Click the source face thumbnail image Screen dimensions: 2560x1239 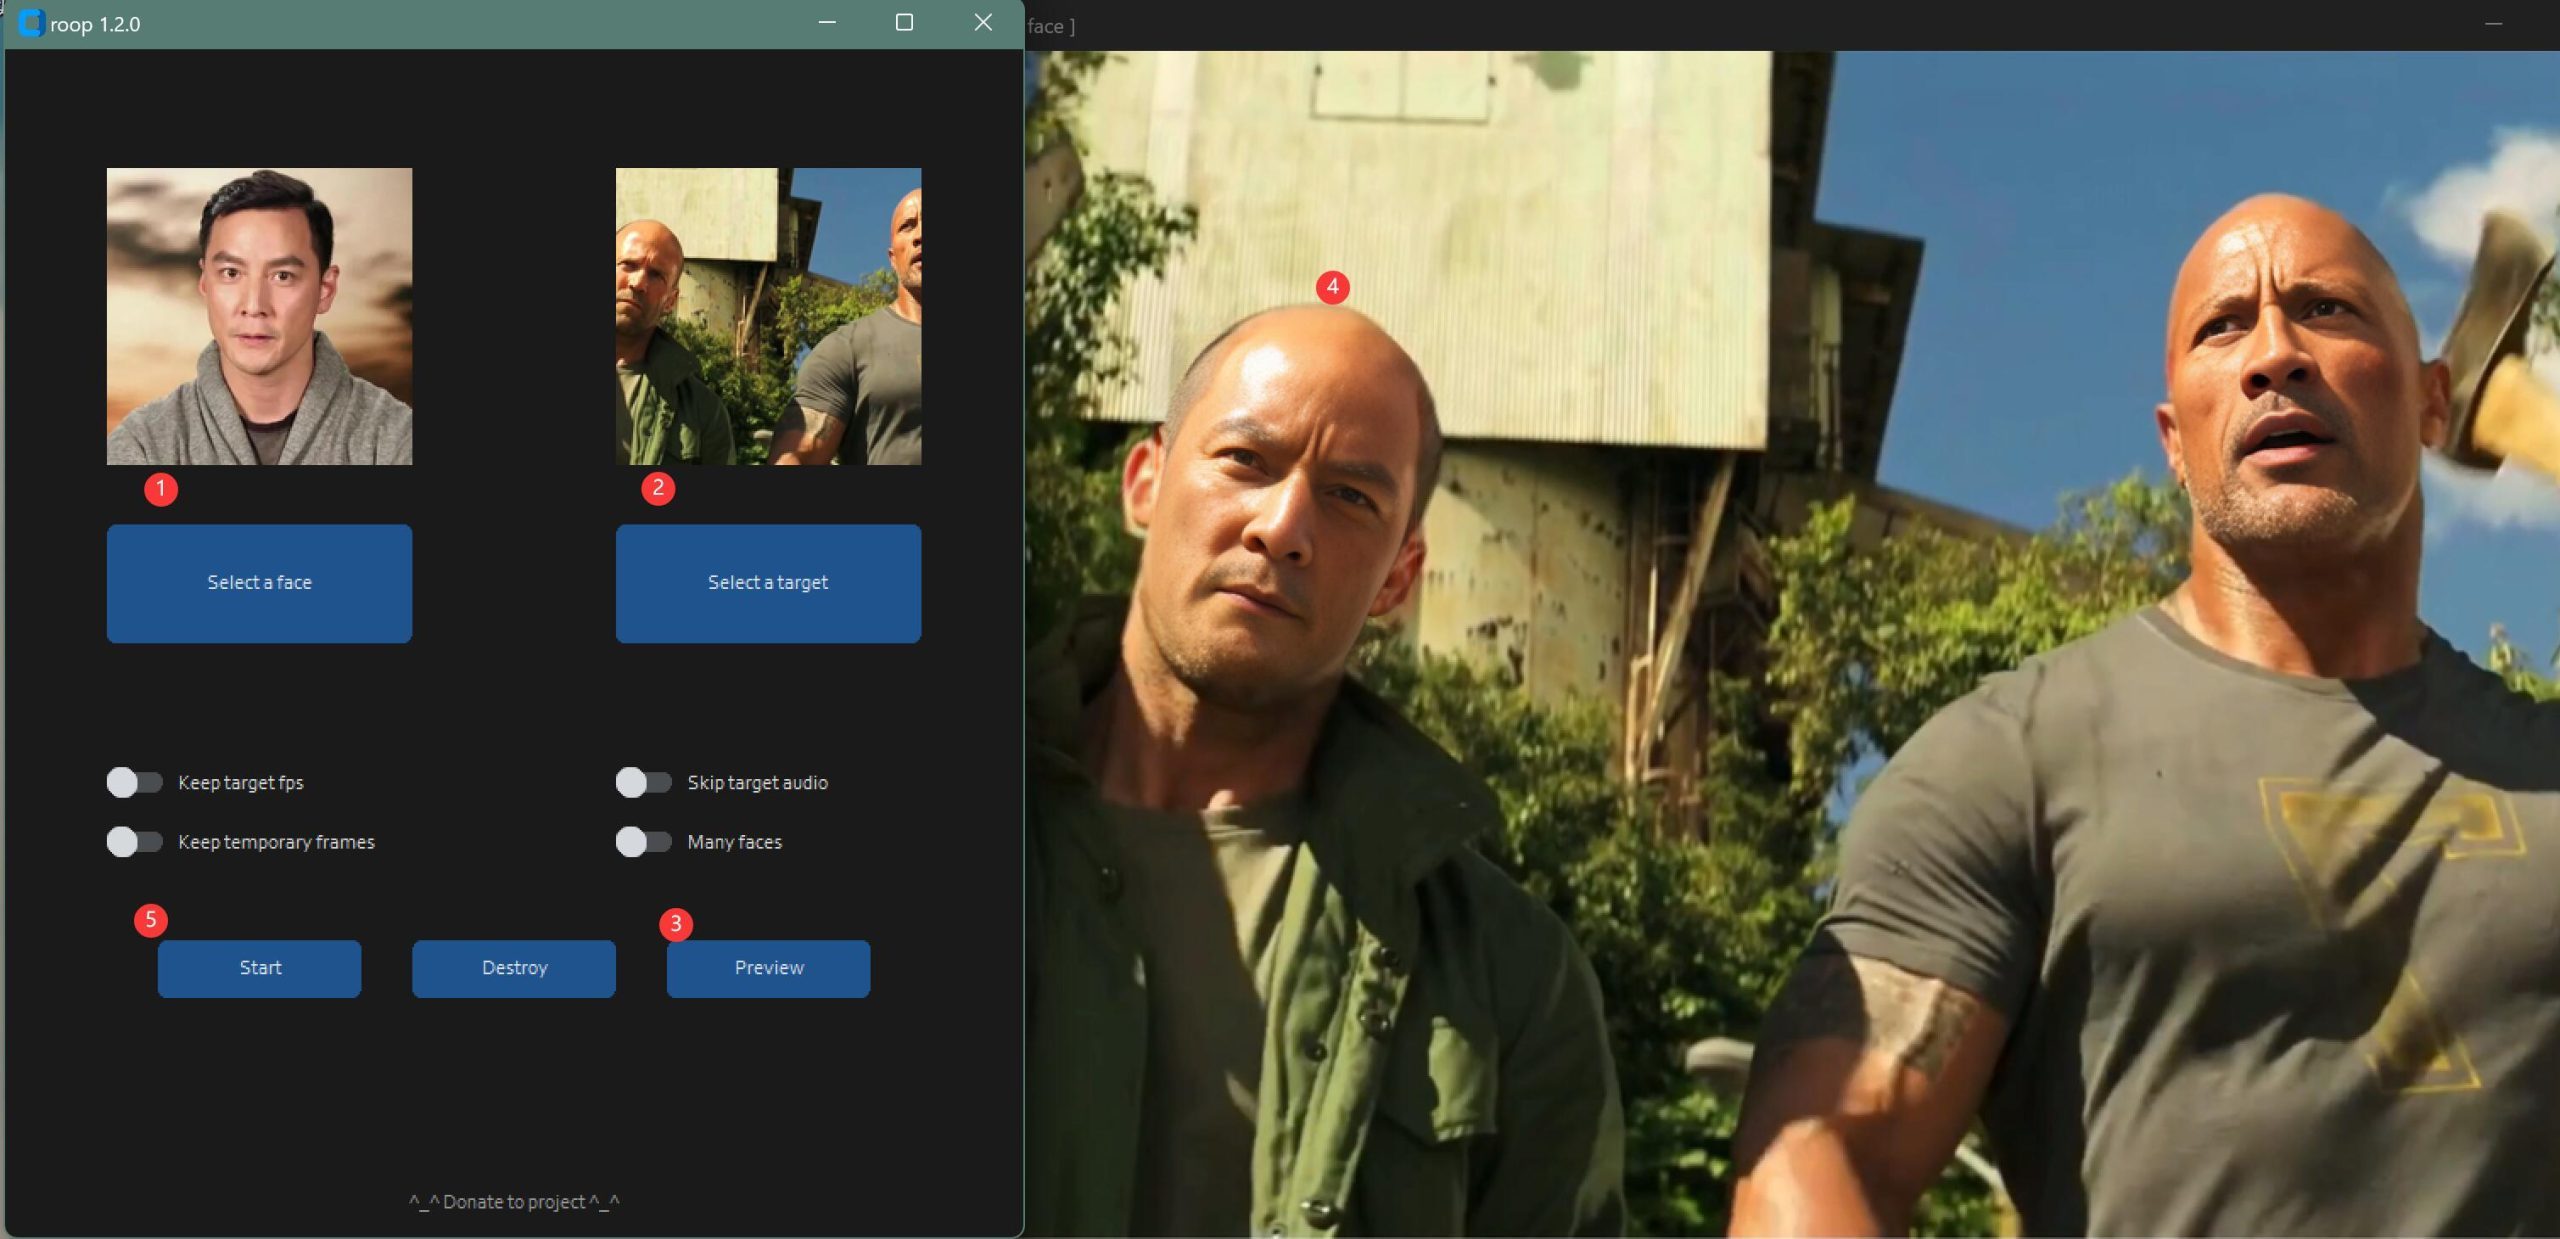tap(259, 316)
